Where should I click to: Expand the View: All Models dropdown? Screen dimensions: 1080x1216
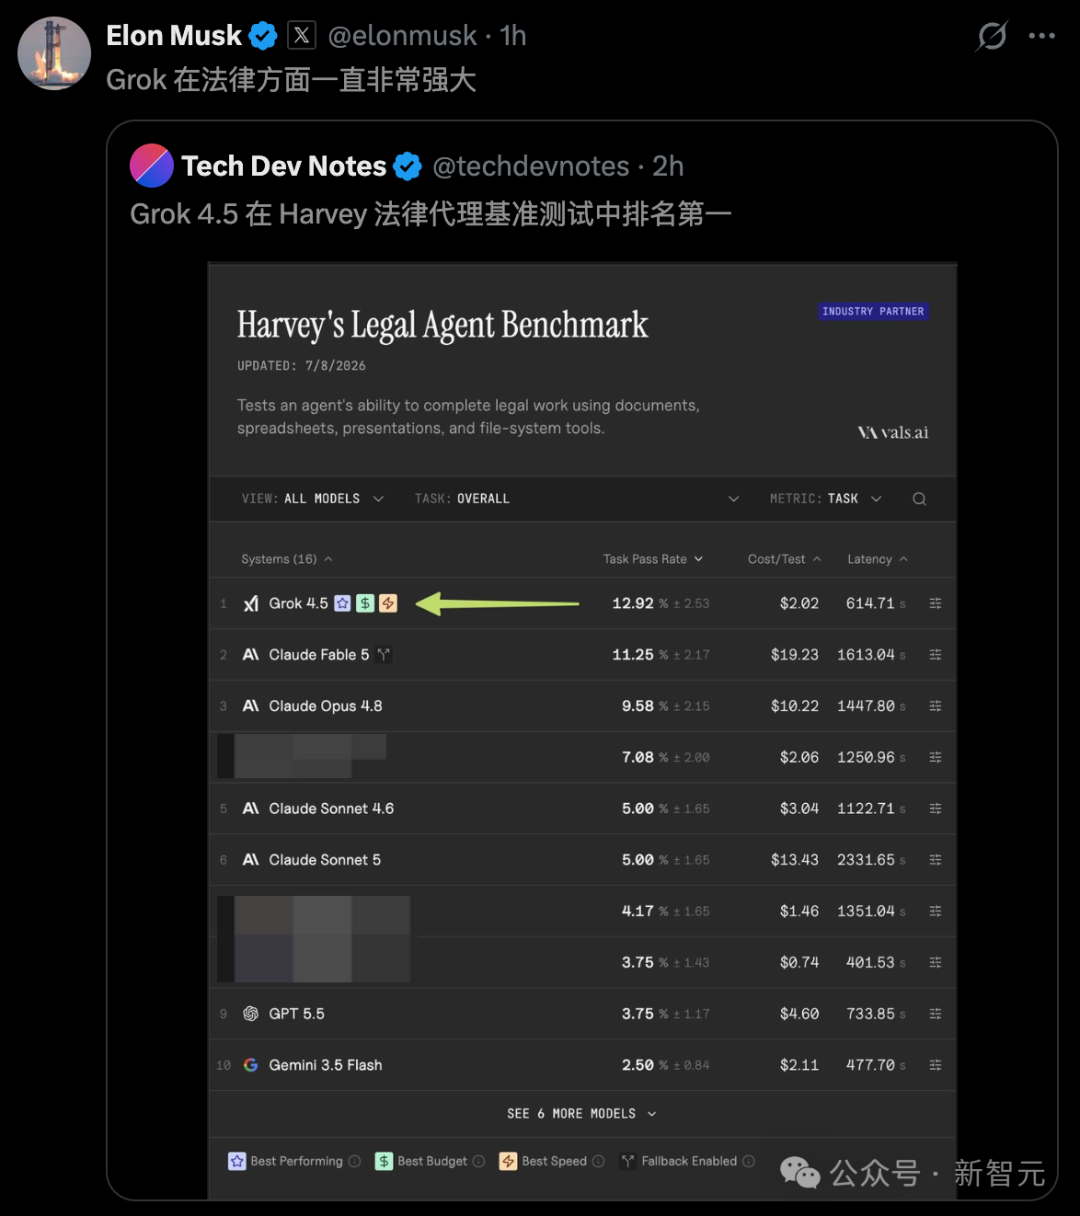point(313,499)
